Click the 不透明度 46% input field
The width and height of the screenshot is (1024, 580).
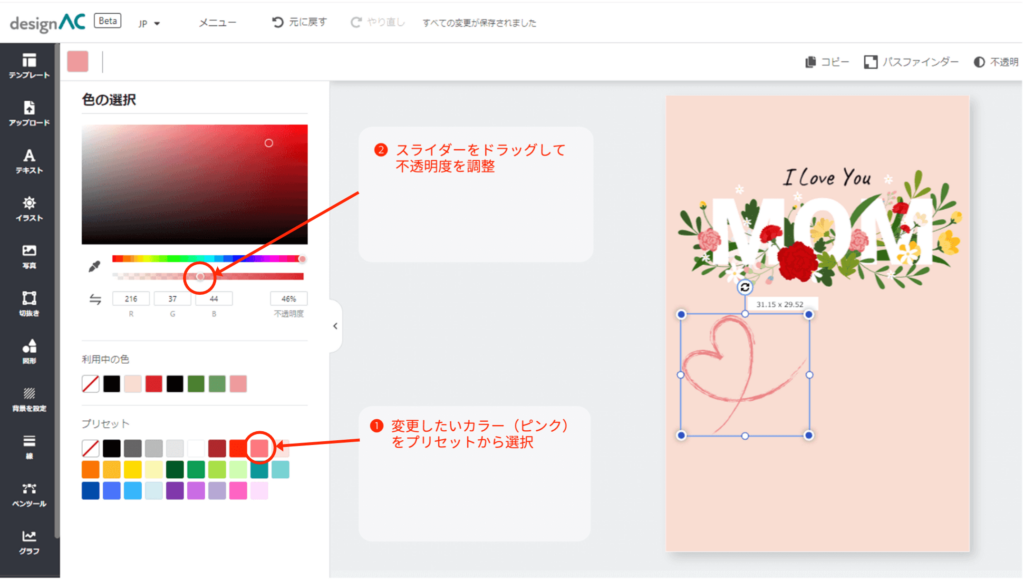pyautogui.click(x=289, y=298)
